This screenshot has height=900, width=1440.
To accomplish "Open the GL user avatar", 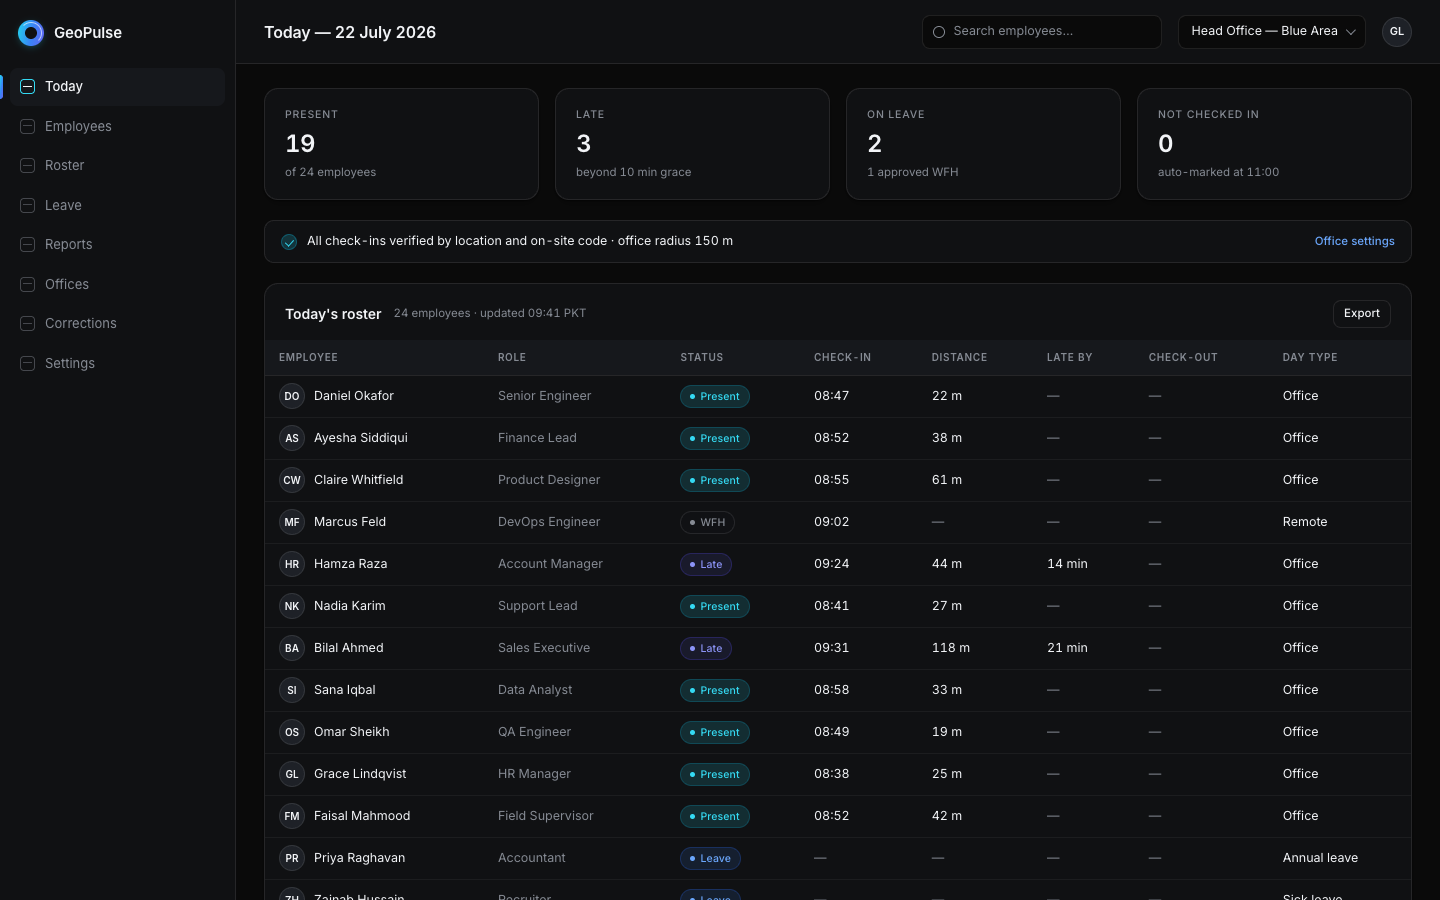I will pyautogui.click(x=1396, y=32).
